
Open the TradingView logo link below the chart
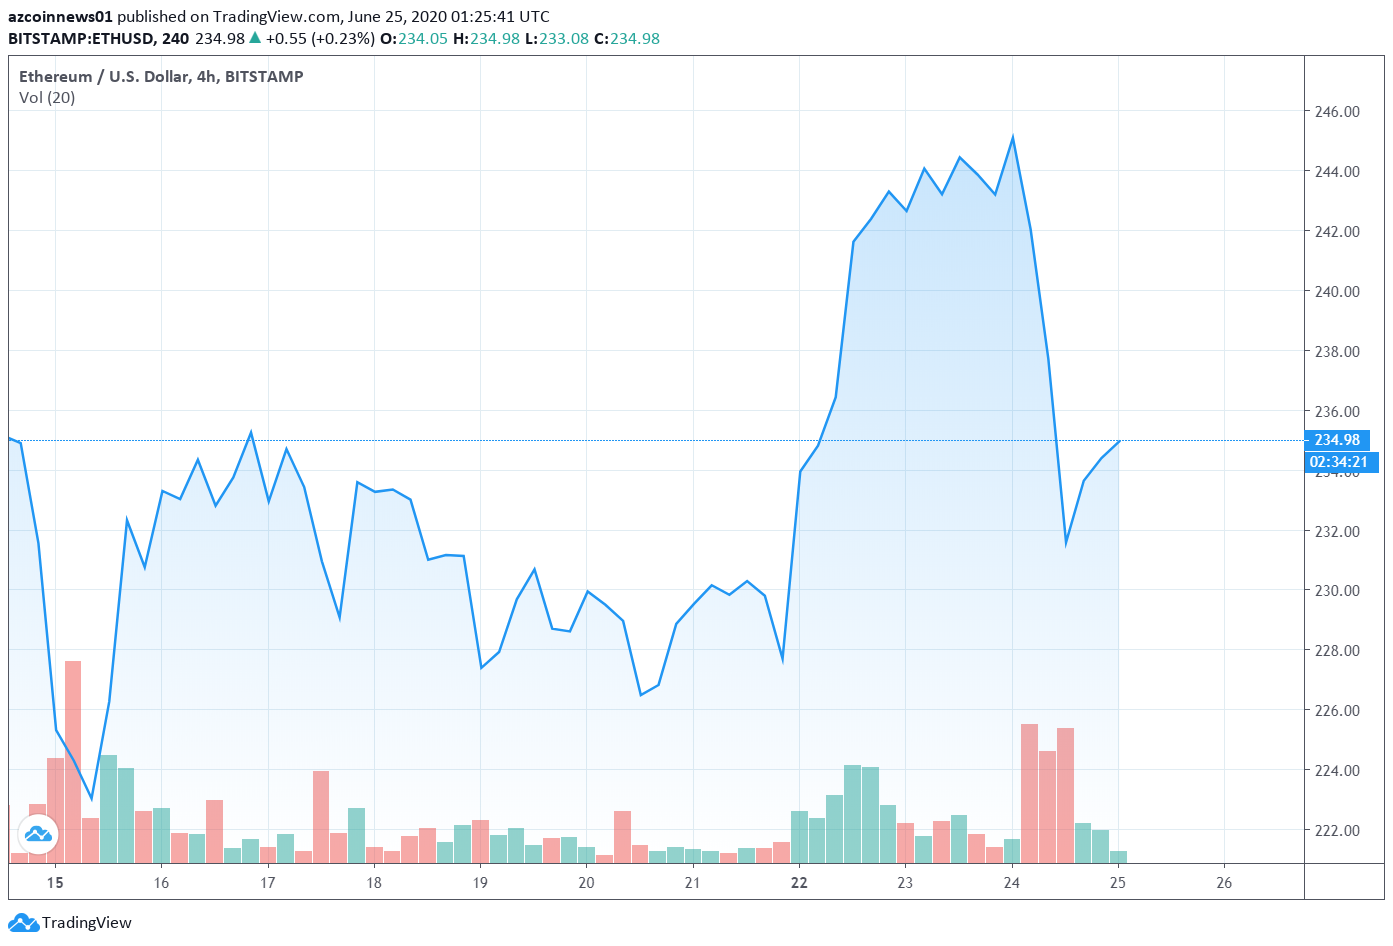(x=70, y=922)
